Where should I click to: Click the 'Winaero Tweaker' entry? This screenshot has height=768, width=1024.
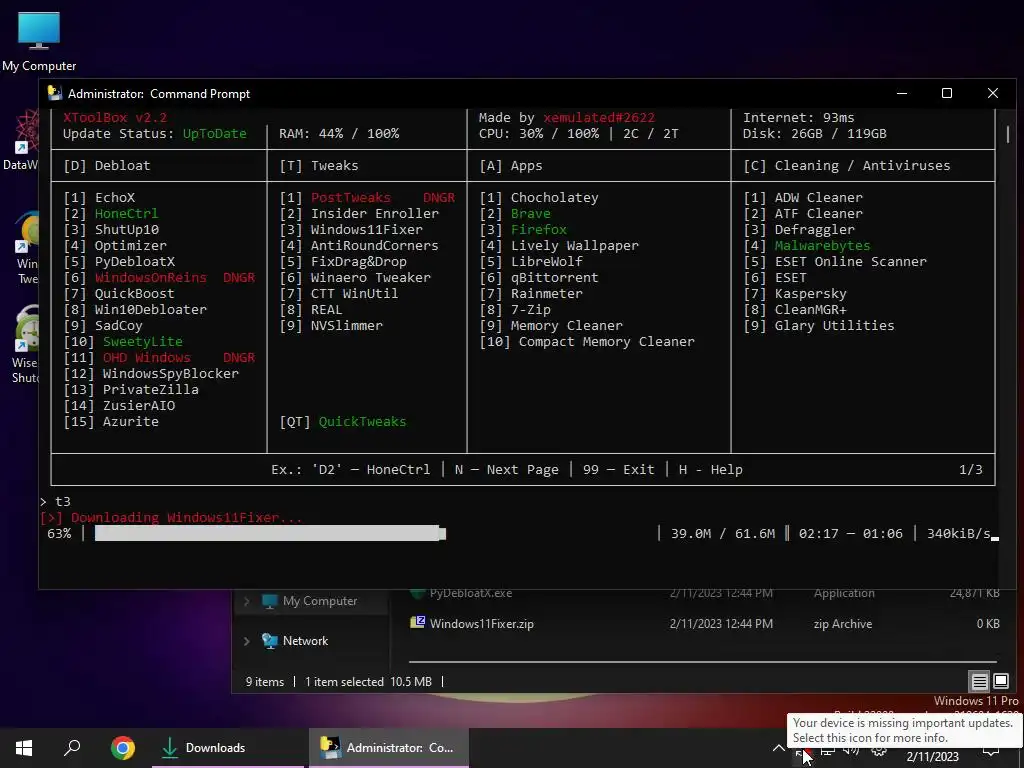pyautogui.click(x=371, y=278)
